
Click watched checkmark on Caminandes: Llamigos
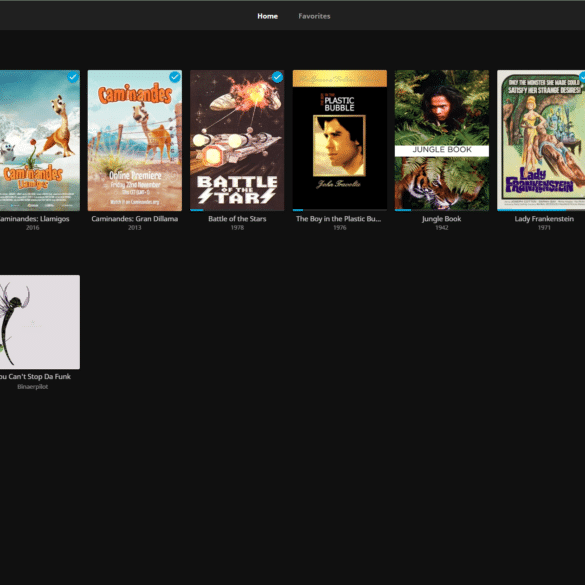(x=73, y=77)
